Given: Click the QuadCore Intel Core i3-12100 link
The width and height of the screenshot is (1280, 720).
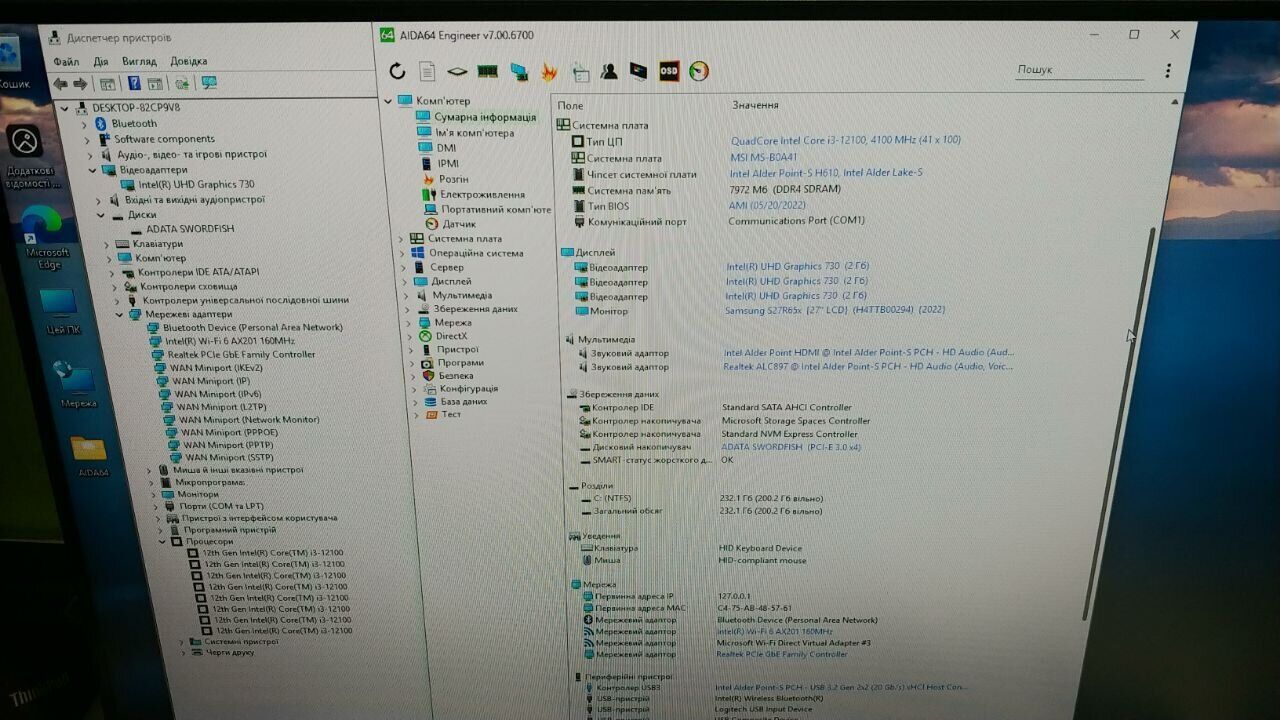Looking at the screenshot, I should (x=845, y=141).
